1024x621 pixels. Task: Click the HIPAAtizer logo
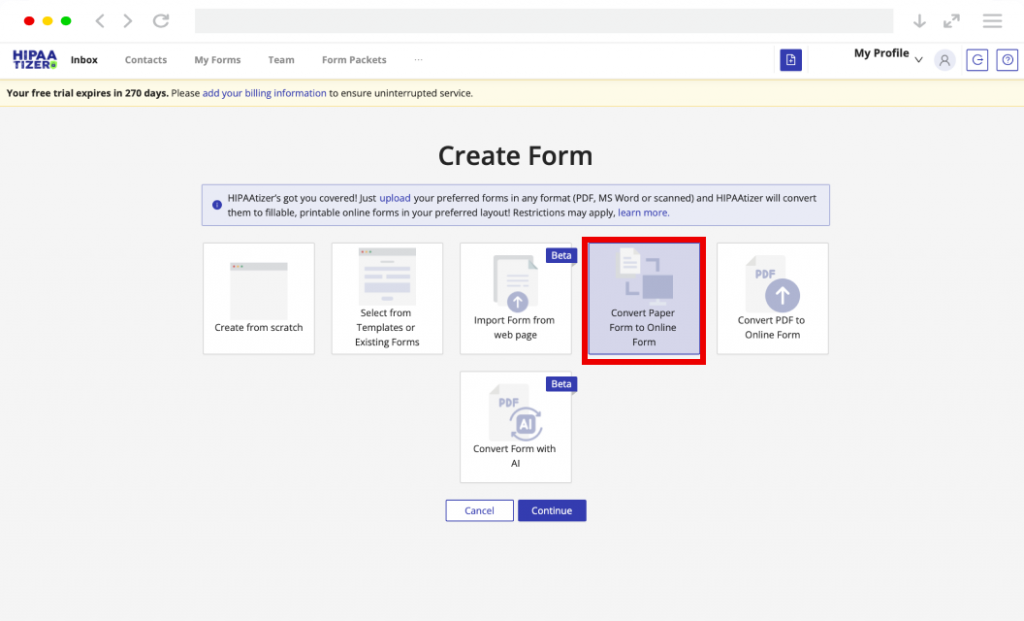pos(33,59)
